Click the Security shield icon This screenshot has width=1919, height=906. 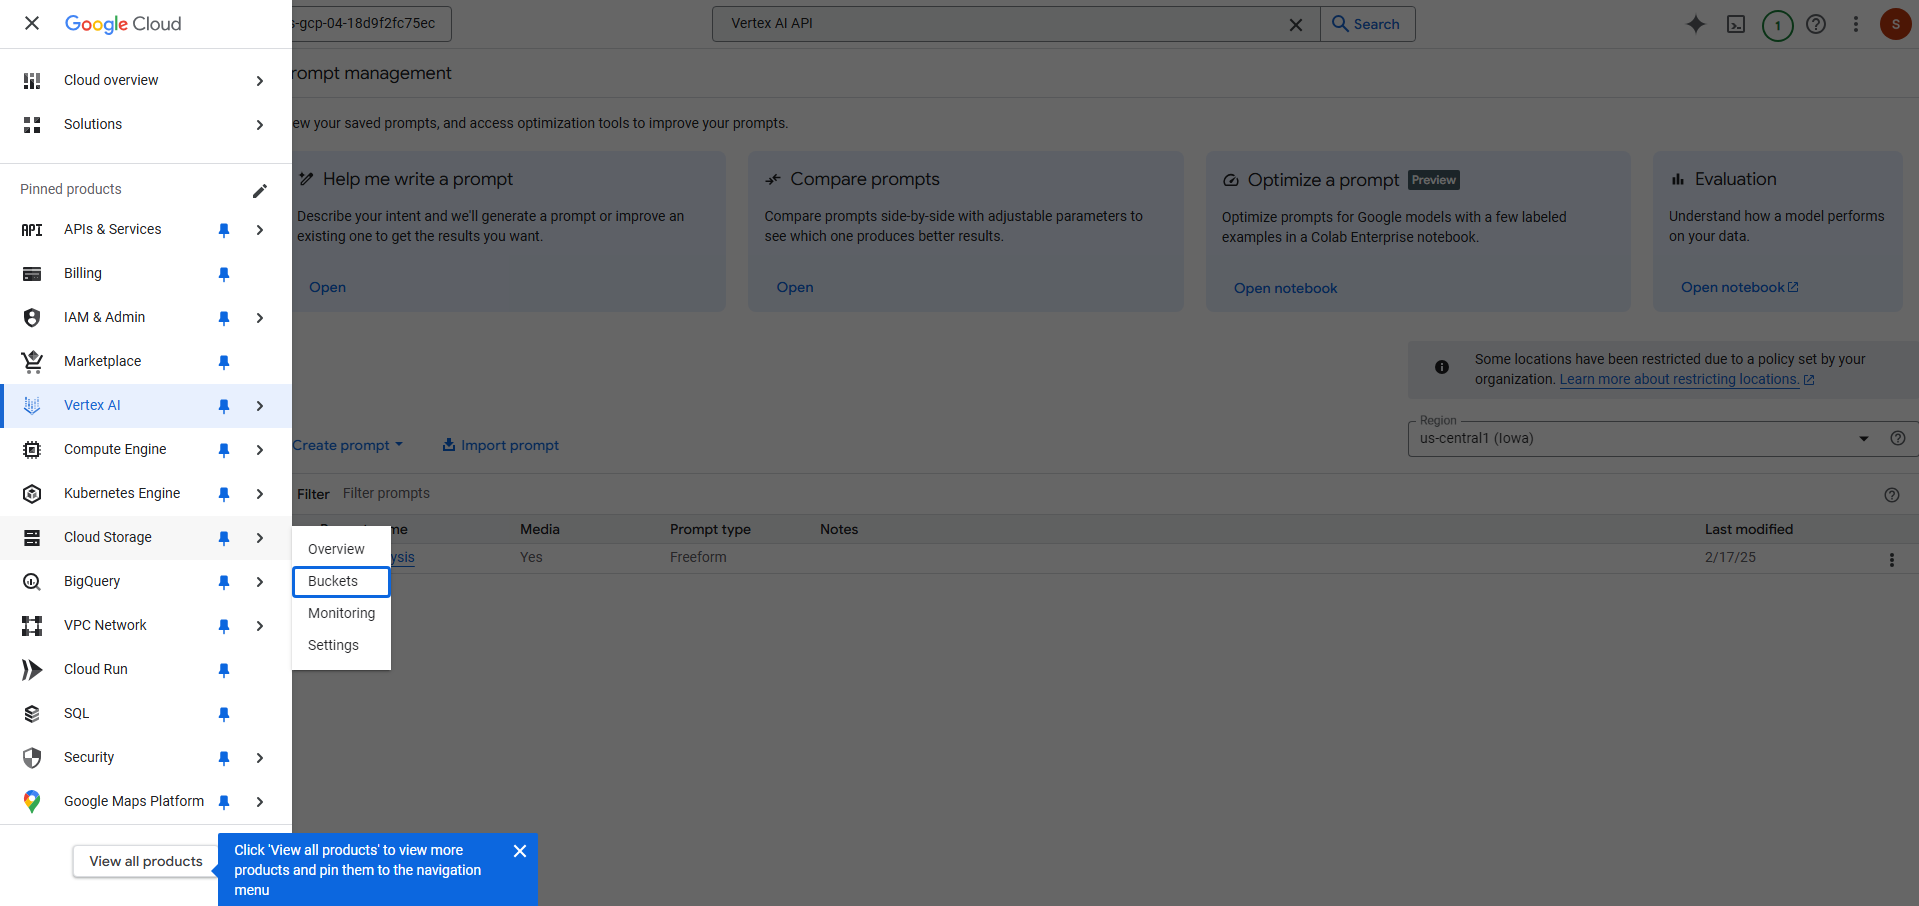(32, 758)
